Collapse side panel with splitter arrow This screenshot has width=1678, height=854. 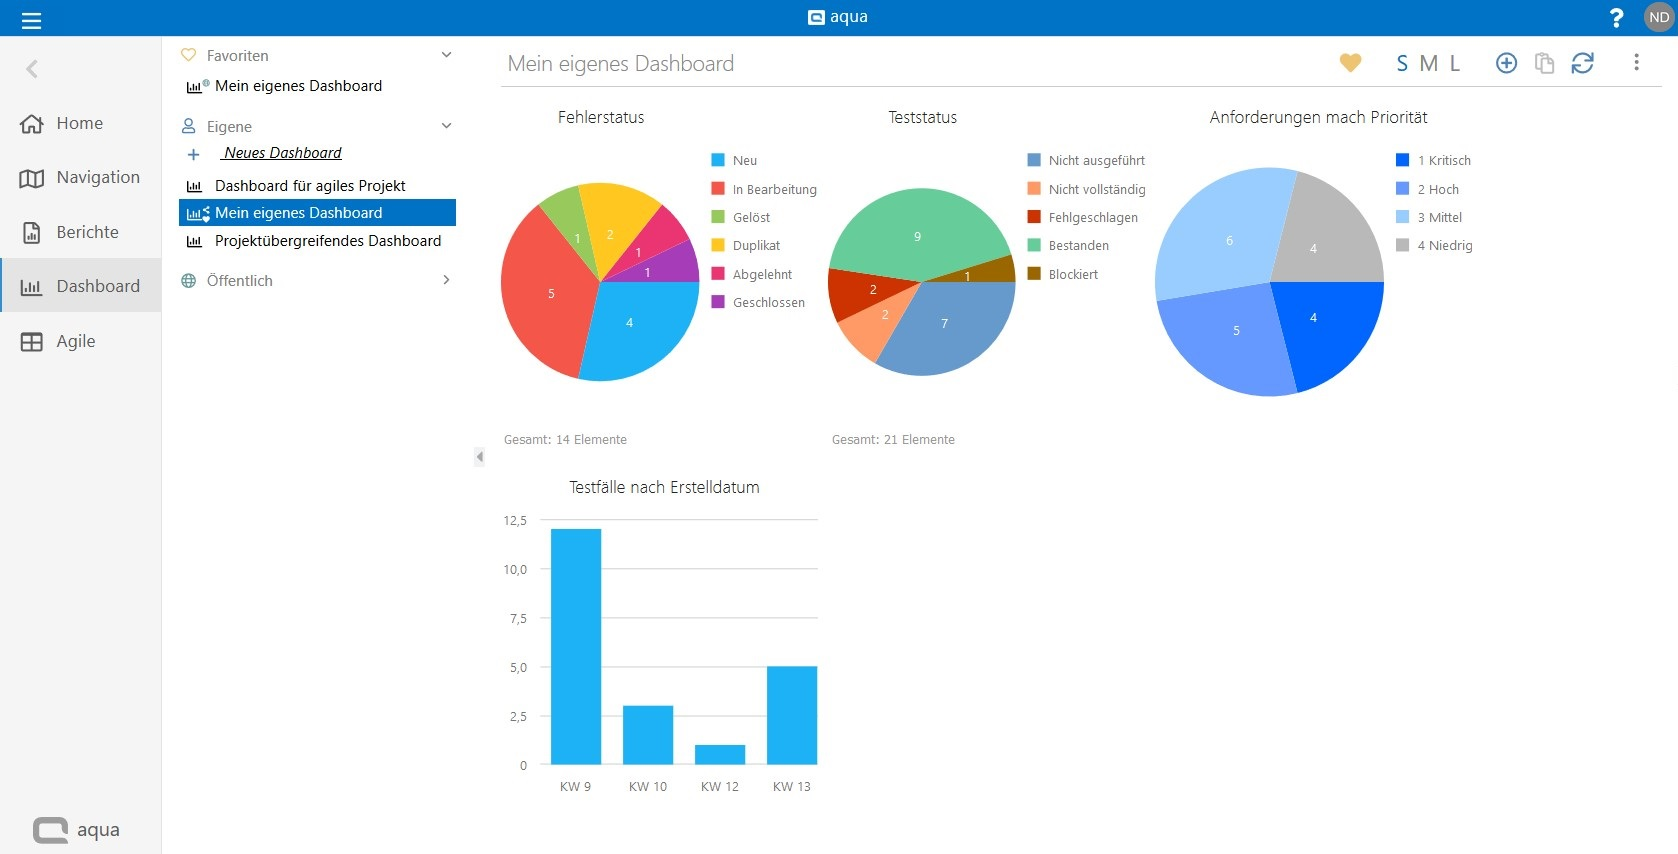point(479,457)
